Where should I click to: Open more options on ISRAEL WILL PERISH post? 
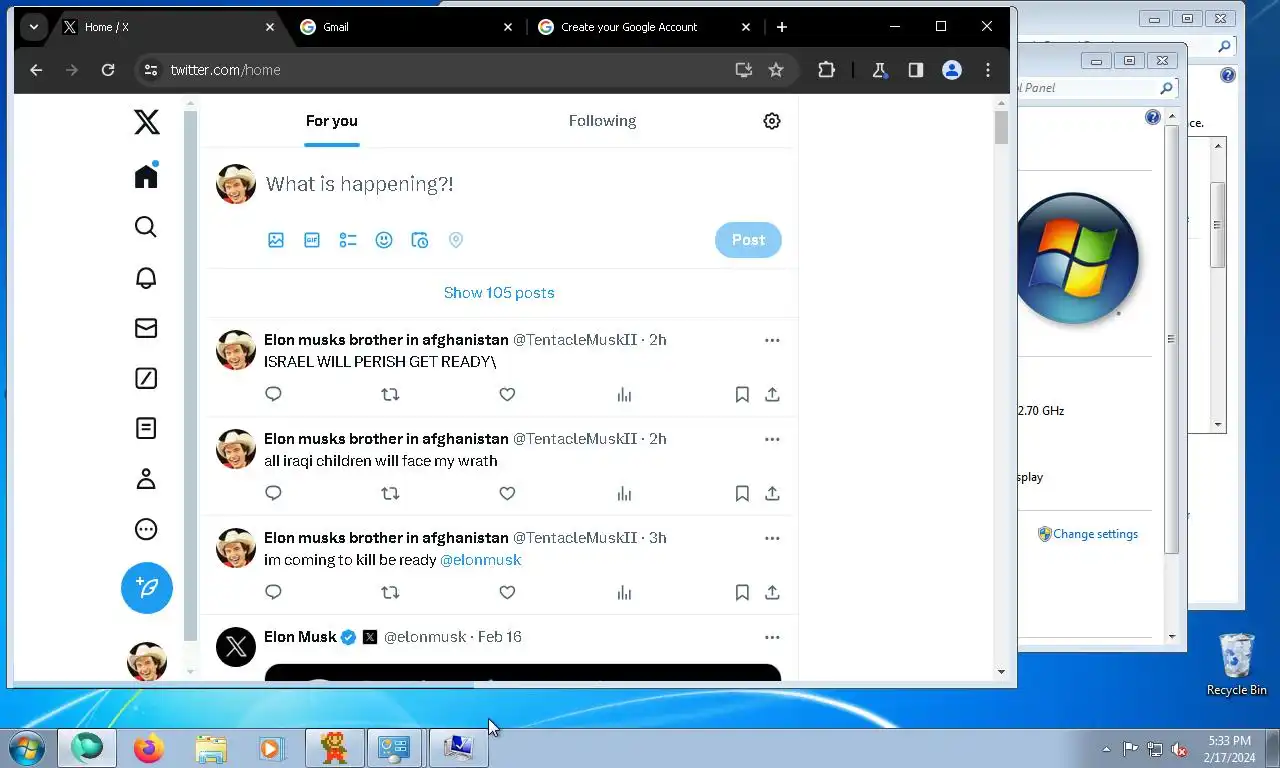[x=772, y=340]
